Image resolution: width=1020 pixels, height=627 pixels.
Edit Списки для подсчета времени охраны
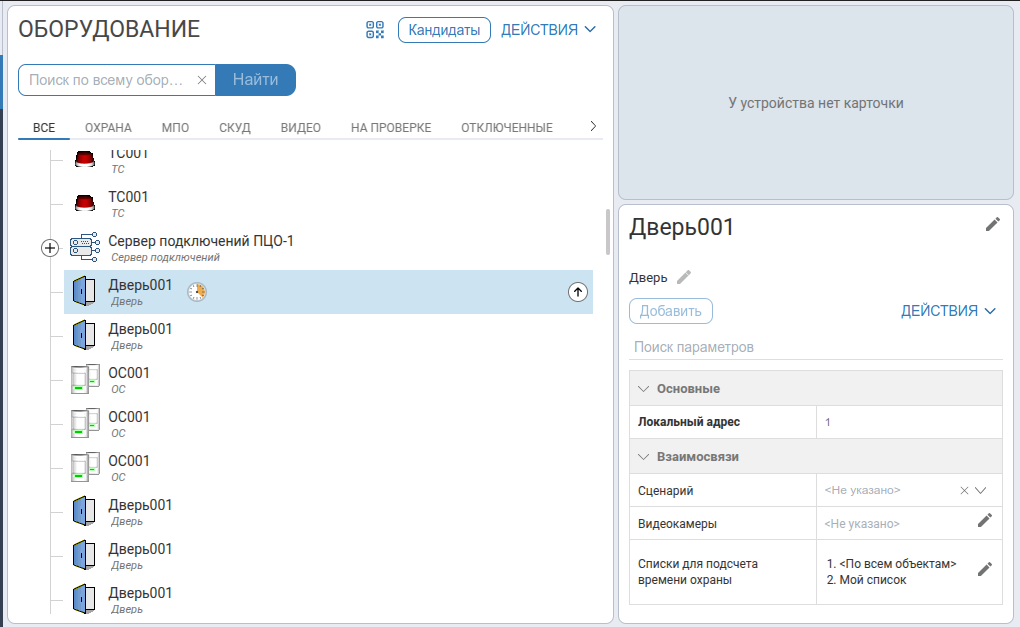tap(984, 569)
